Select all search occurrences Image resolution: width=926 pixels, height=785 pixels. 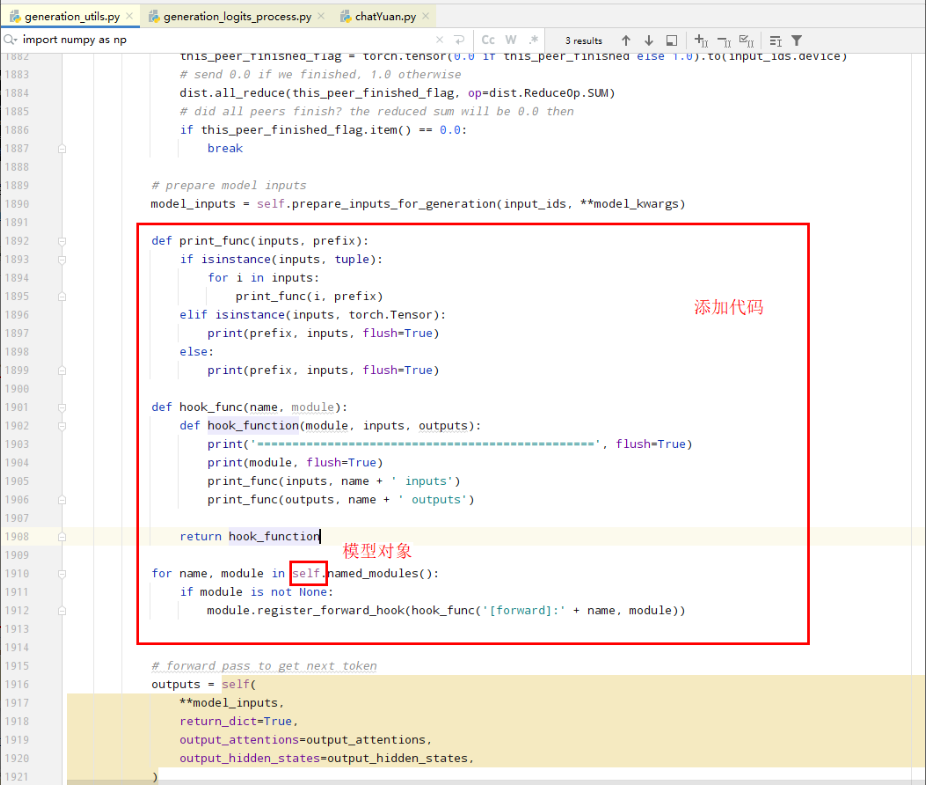coord(746,40)
